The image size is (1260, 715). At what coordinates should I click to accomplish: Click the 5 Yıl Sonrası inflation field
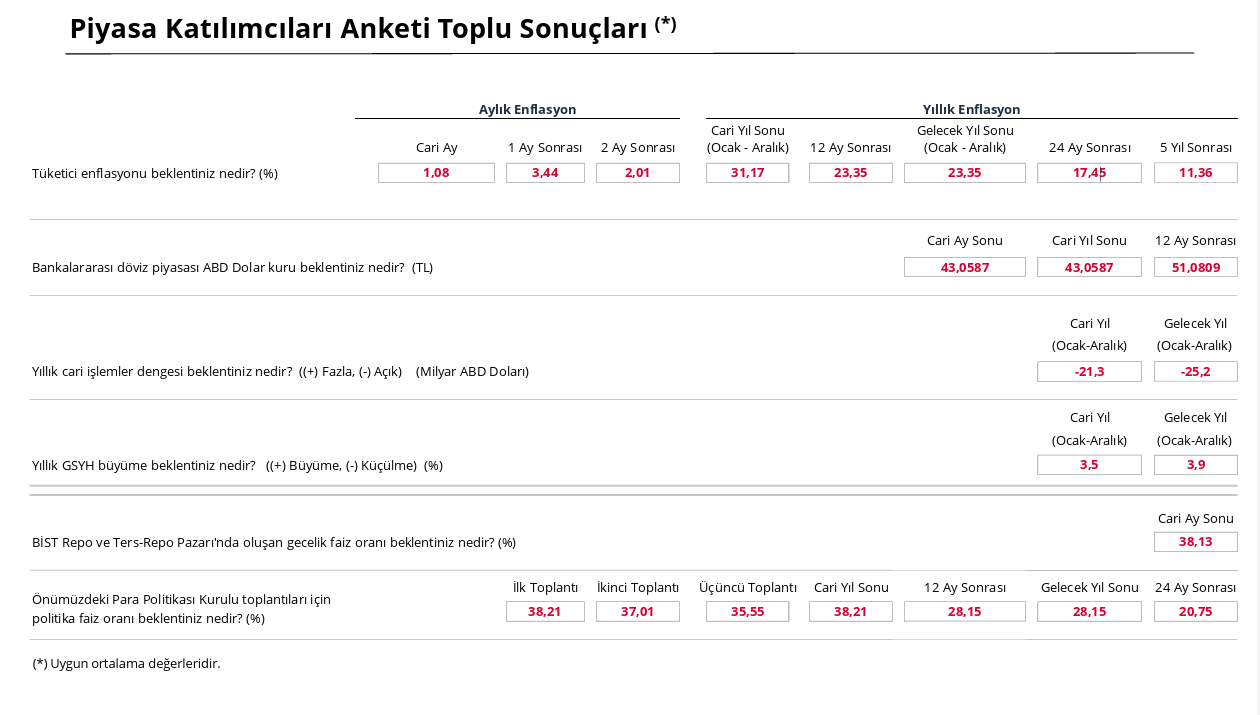pos(1195,173)
